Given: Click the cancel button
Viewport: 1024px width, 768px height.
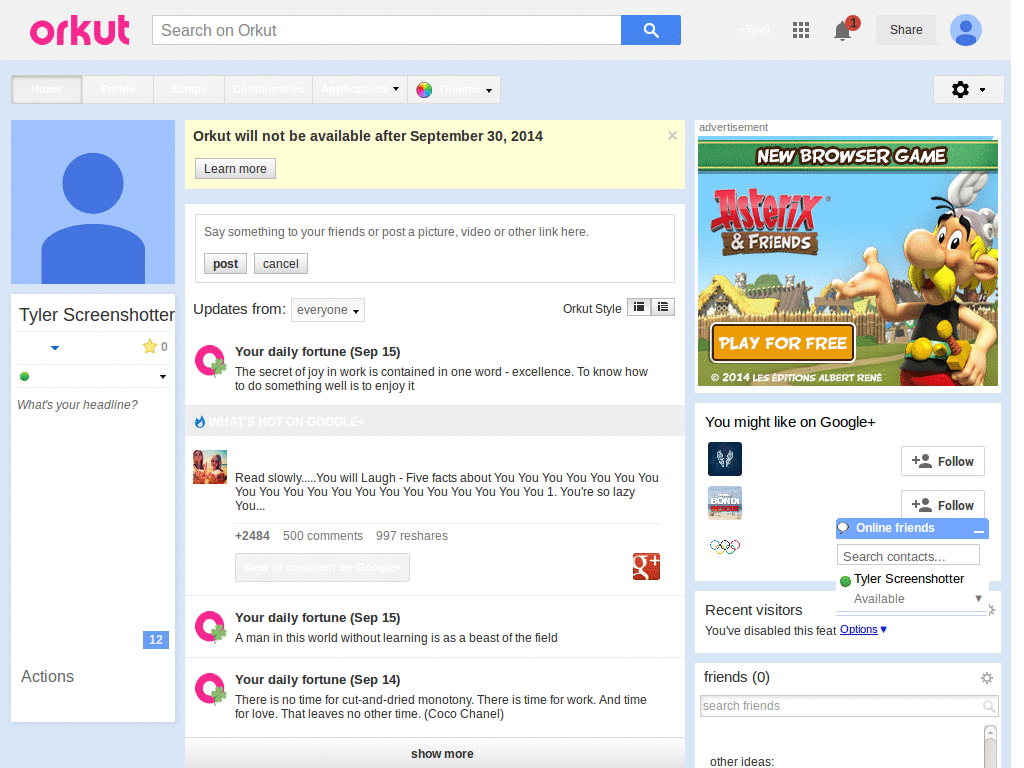Looking at the screenshot, I should (x=281, y=264).
